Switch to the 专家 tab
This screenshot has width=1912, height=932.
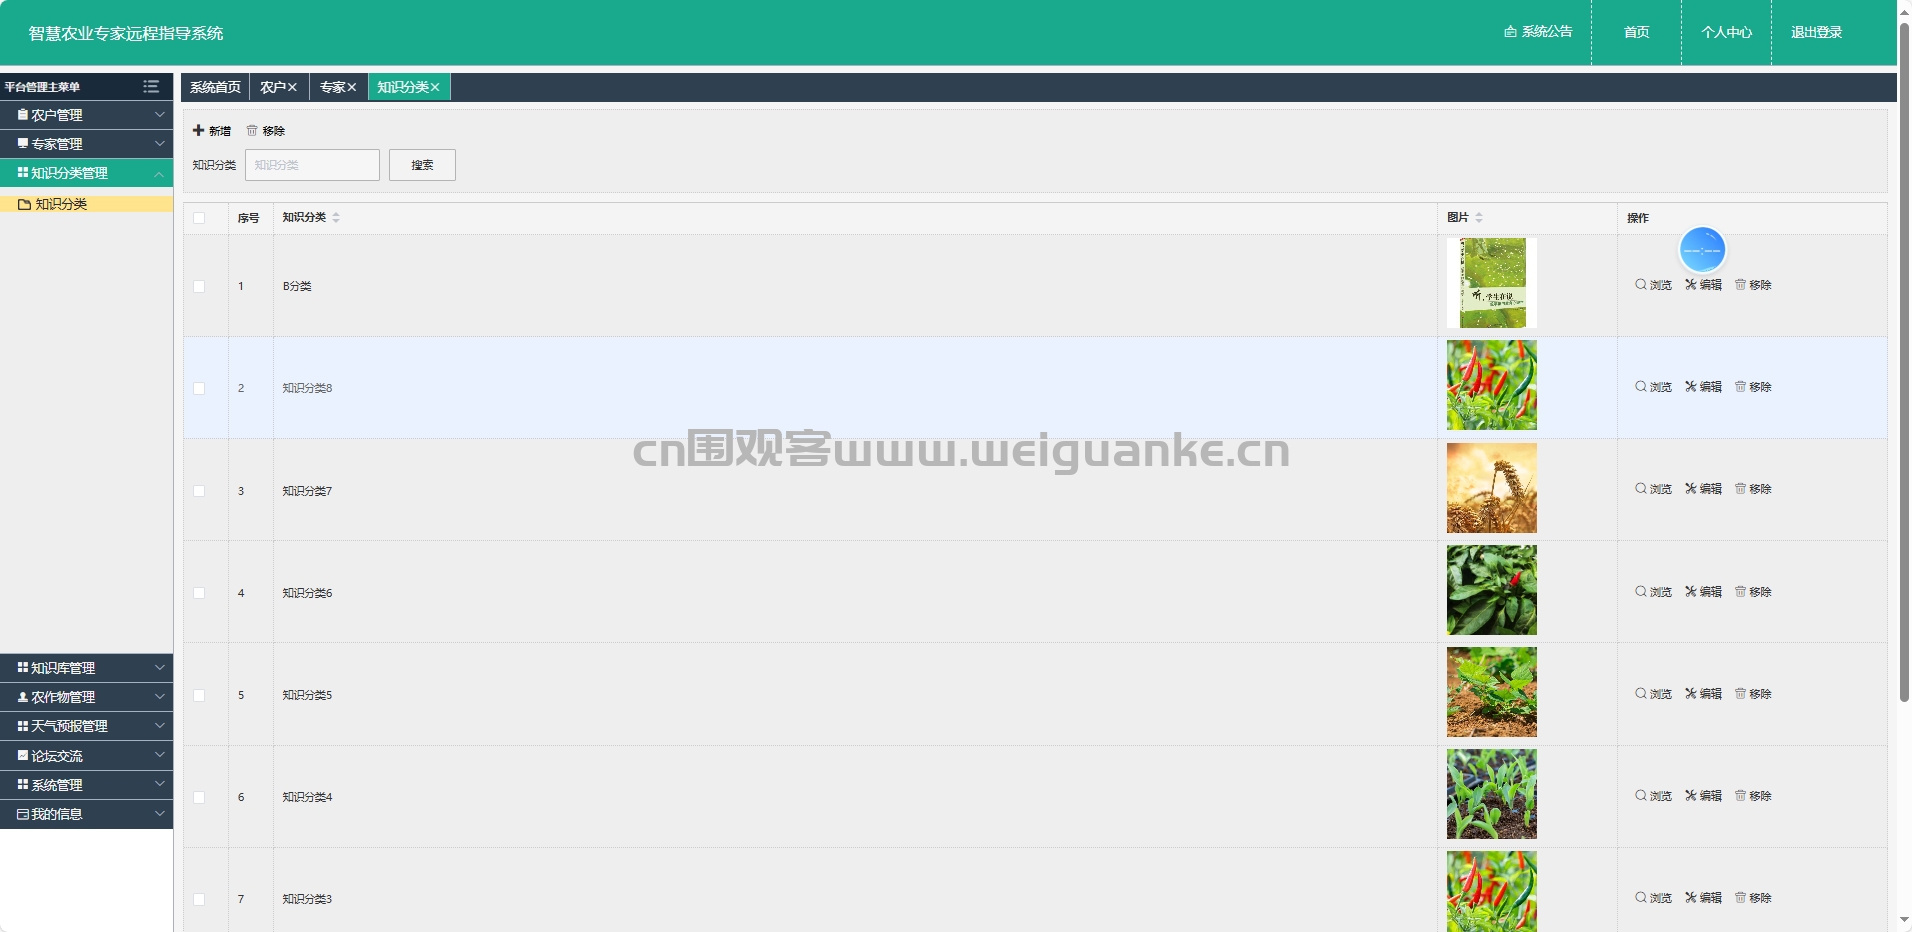(332, 87)
